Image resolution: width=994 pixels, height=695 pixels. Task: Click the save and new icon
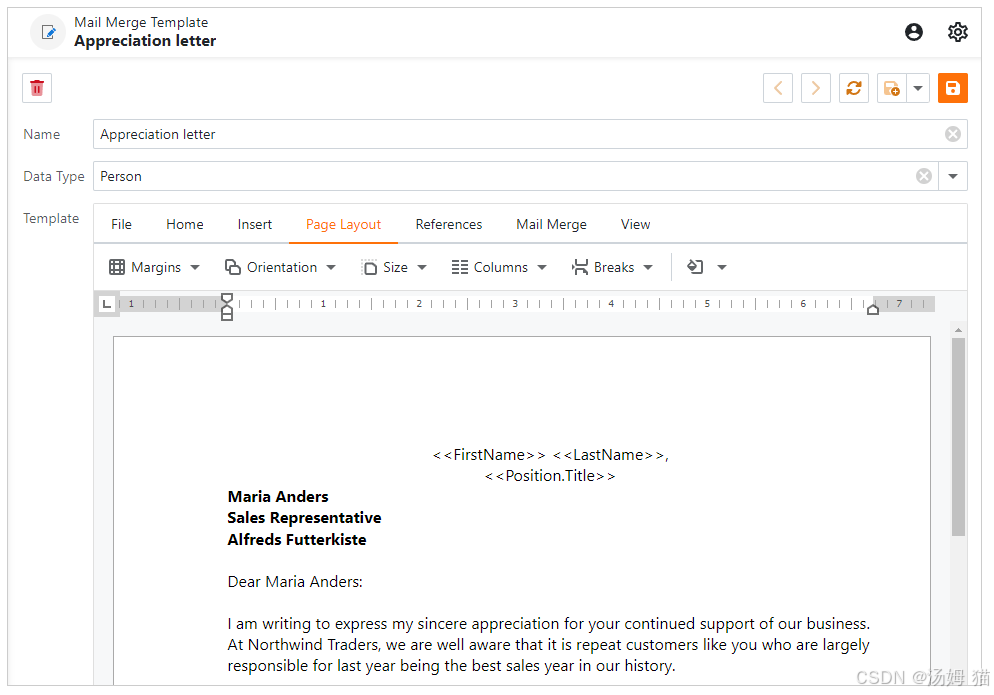pyautogui.click(x=891, y=88)
